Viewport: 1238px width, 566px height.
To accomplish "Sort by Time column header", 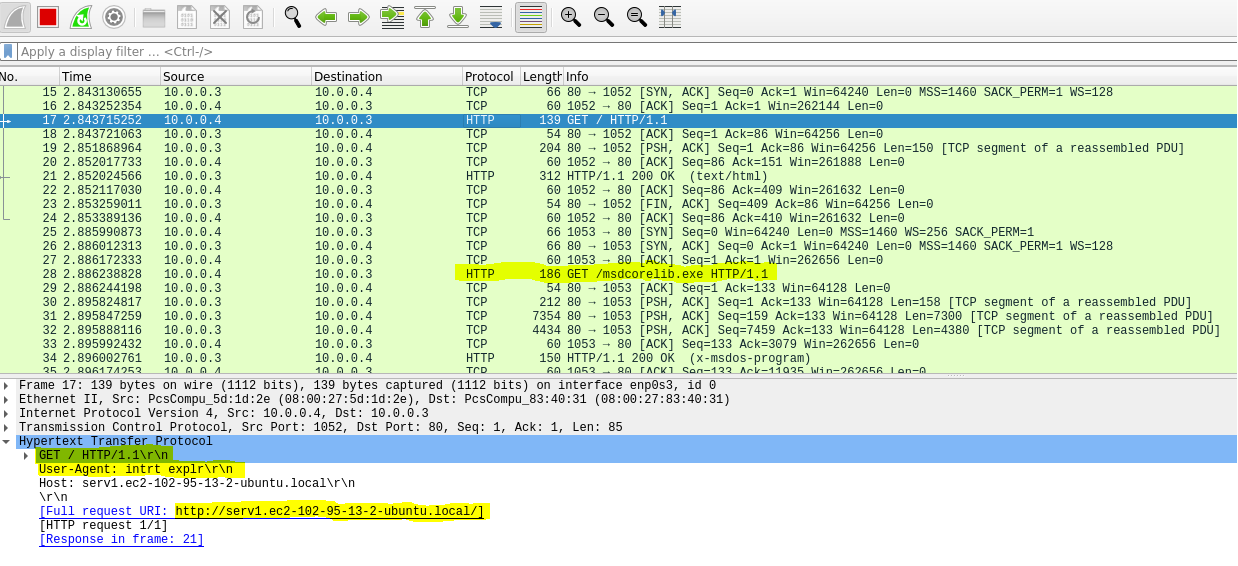I will coord(110,76).
